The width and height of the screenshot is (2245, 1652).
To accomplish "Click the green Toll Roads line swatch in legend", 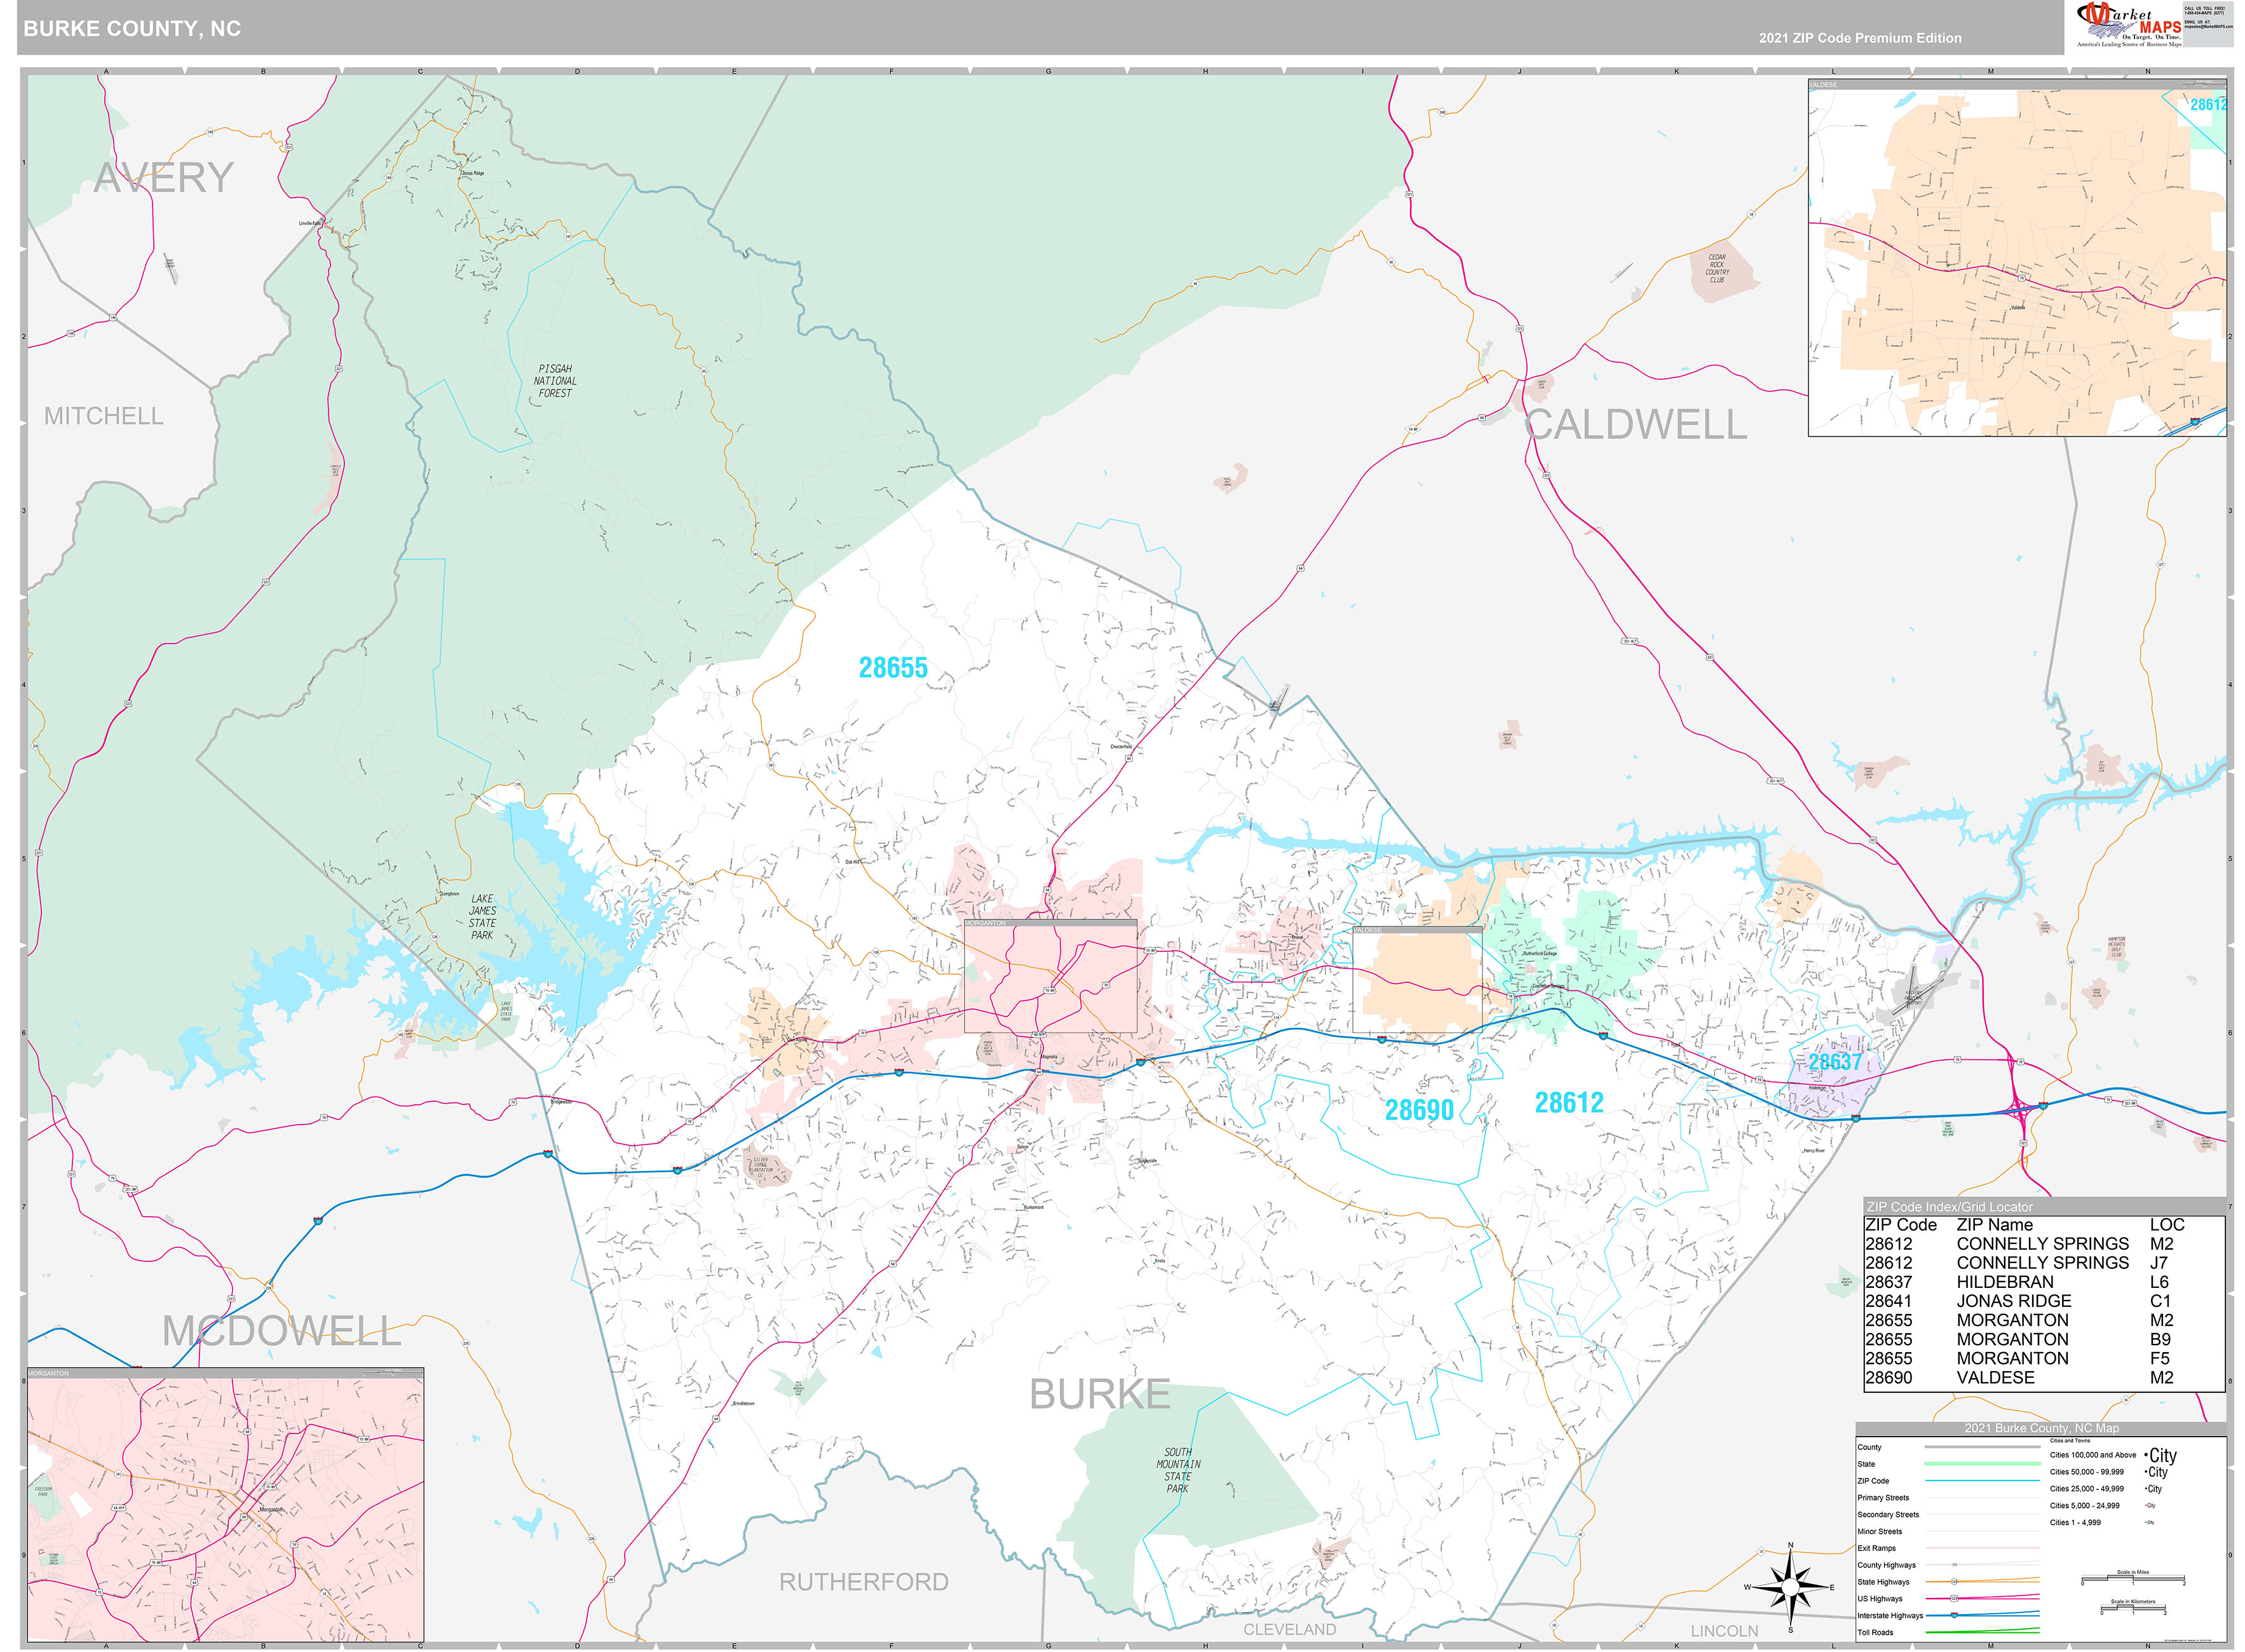I will (1982, 1632).
